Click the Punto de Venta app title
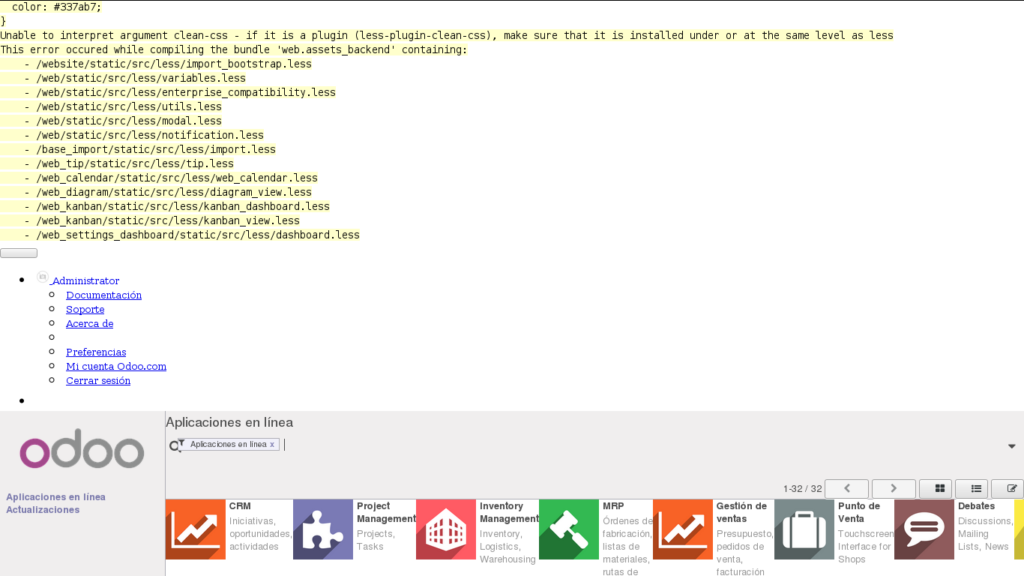Viewport: 1024px width, 576px height. pyautogui.click(x=861, y=513)
